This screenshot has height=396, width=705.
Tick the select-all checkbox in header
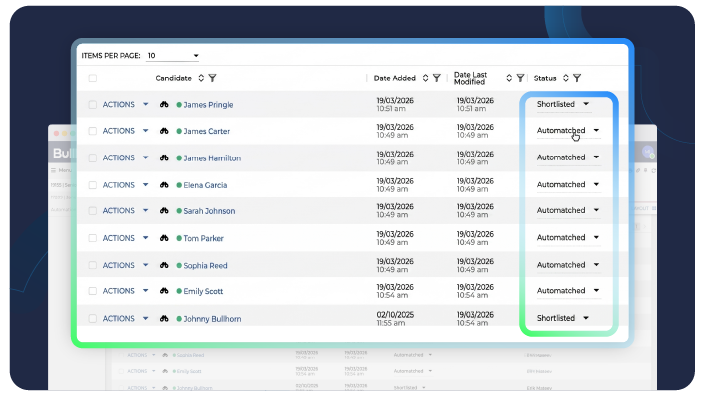tap(93, 78)
